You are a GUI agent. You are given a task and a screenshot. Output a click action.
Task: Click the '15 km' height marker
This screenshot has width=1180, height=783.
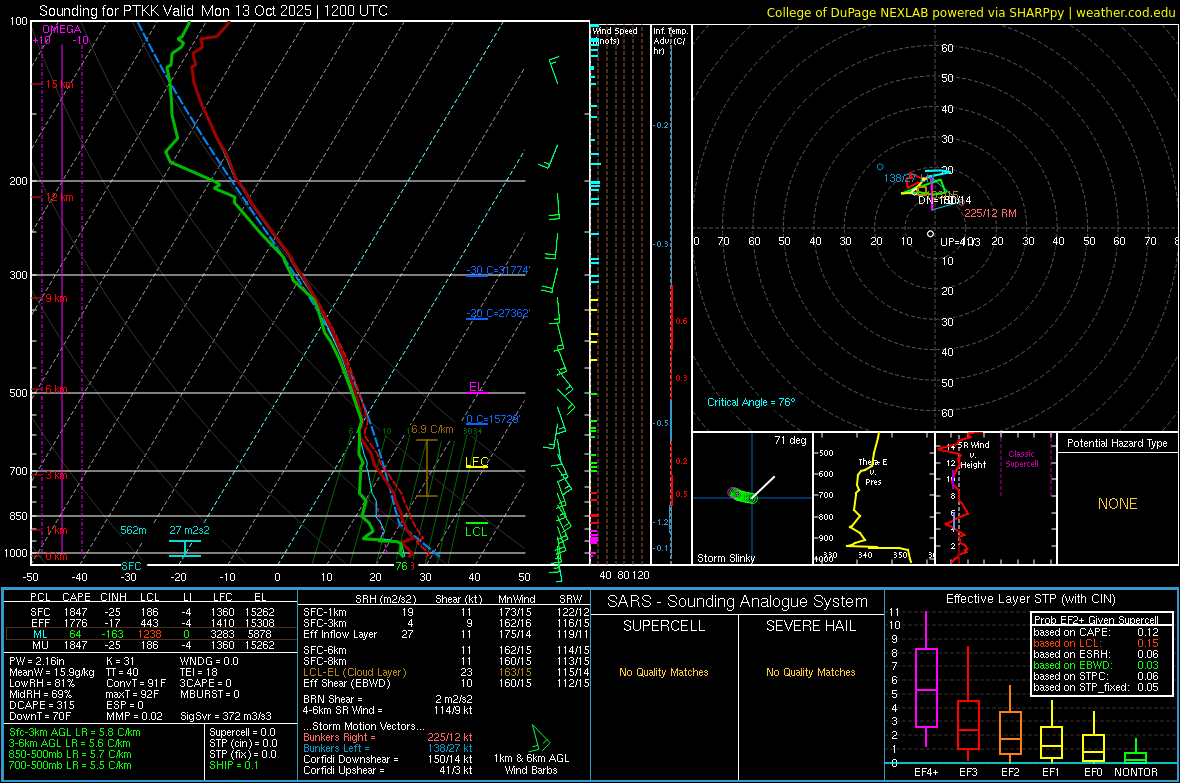[x=59, y=84]
